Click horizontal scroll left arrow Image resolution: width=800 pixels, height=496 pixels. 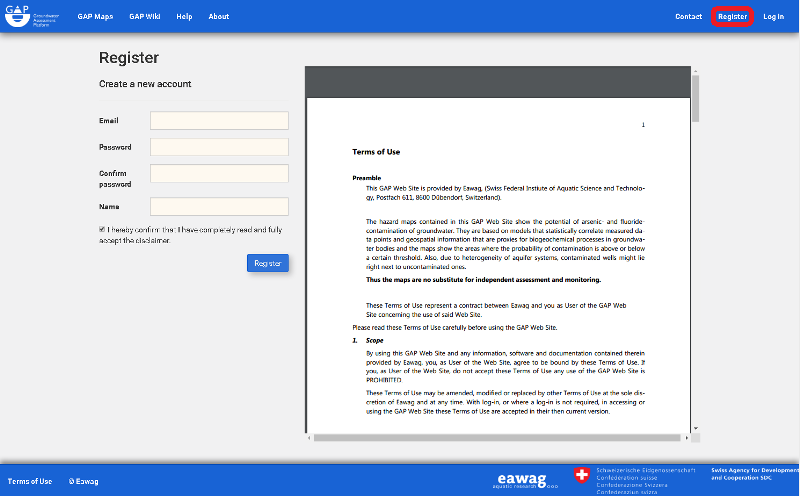coord(309,438)
